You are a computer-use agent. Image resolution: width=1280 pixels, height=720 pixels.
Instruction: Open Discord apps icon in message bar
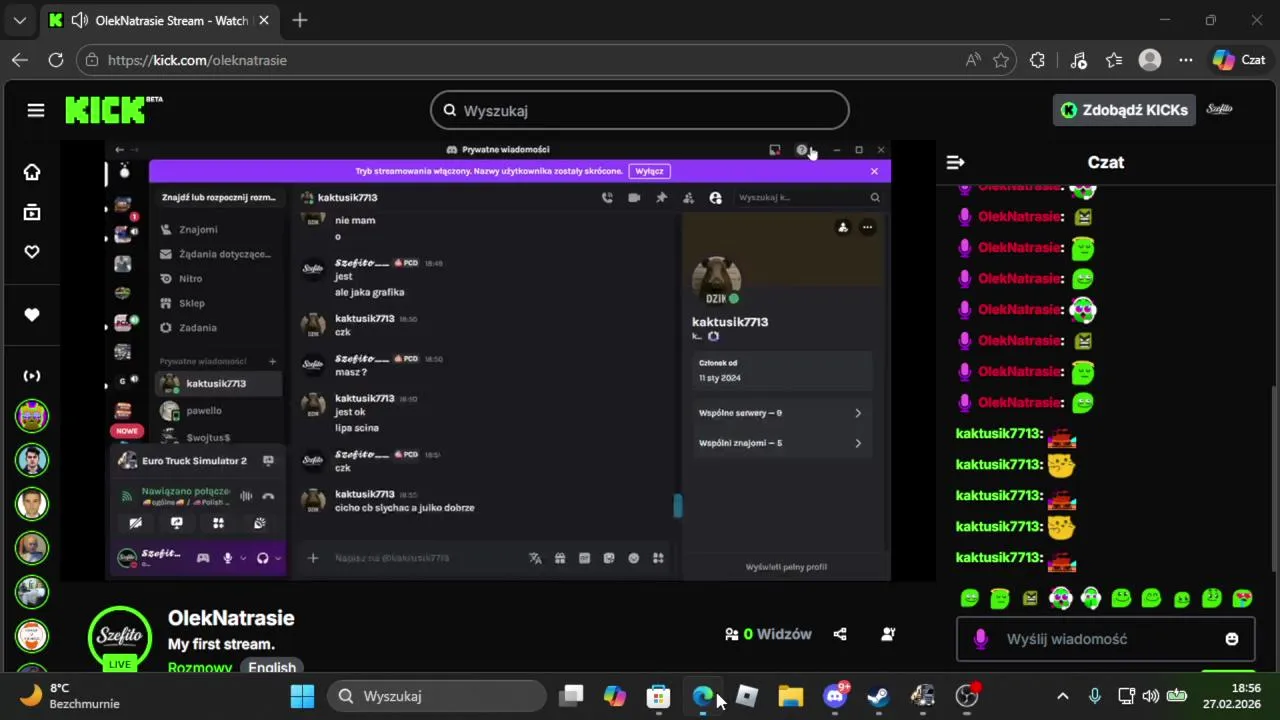click(658, 558)
